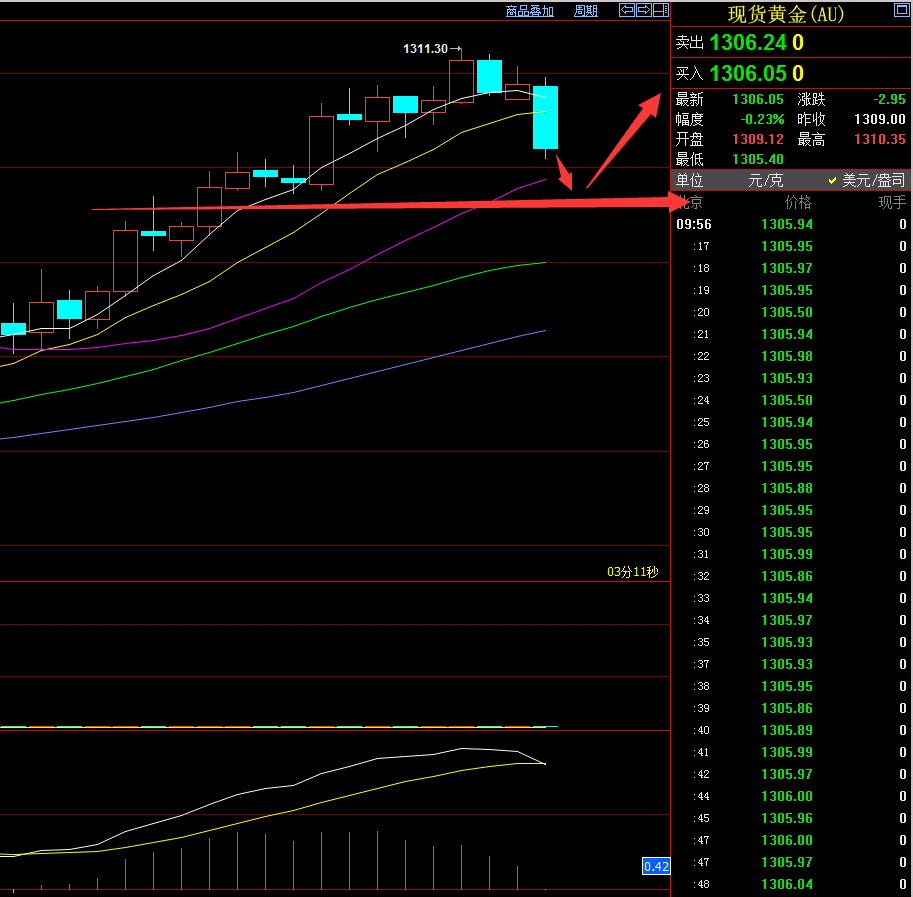Click the 卖出 price 1306.24

click(x=748, y=42)
